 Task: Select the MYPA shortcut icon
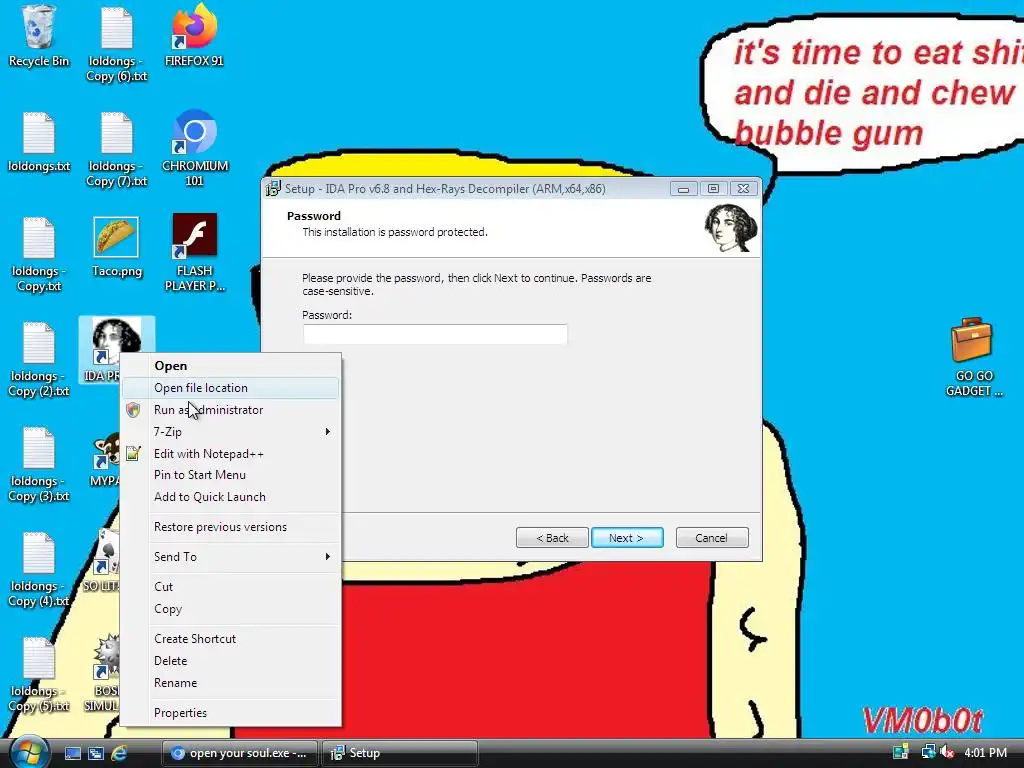(x=104, y=460)
